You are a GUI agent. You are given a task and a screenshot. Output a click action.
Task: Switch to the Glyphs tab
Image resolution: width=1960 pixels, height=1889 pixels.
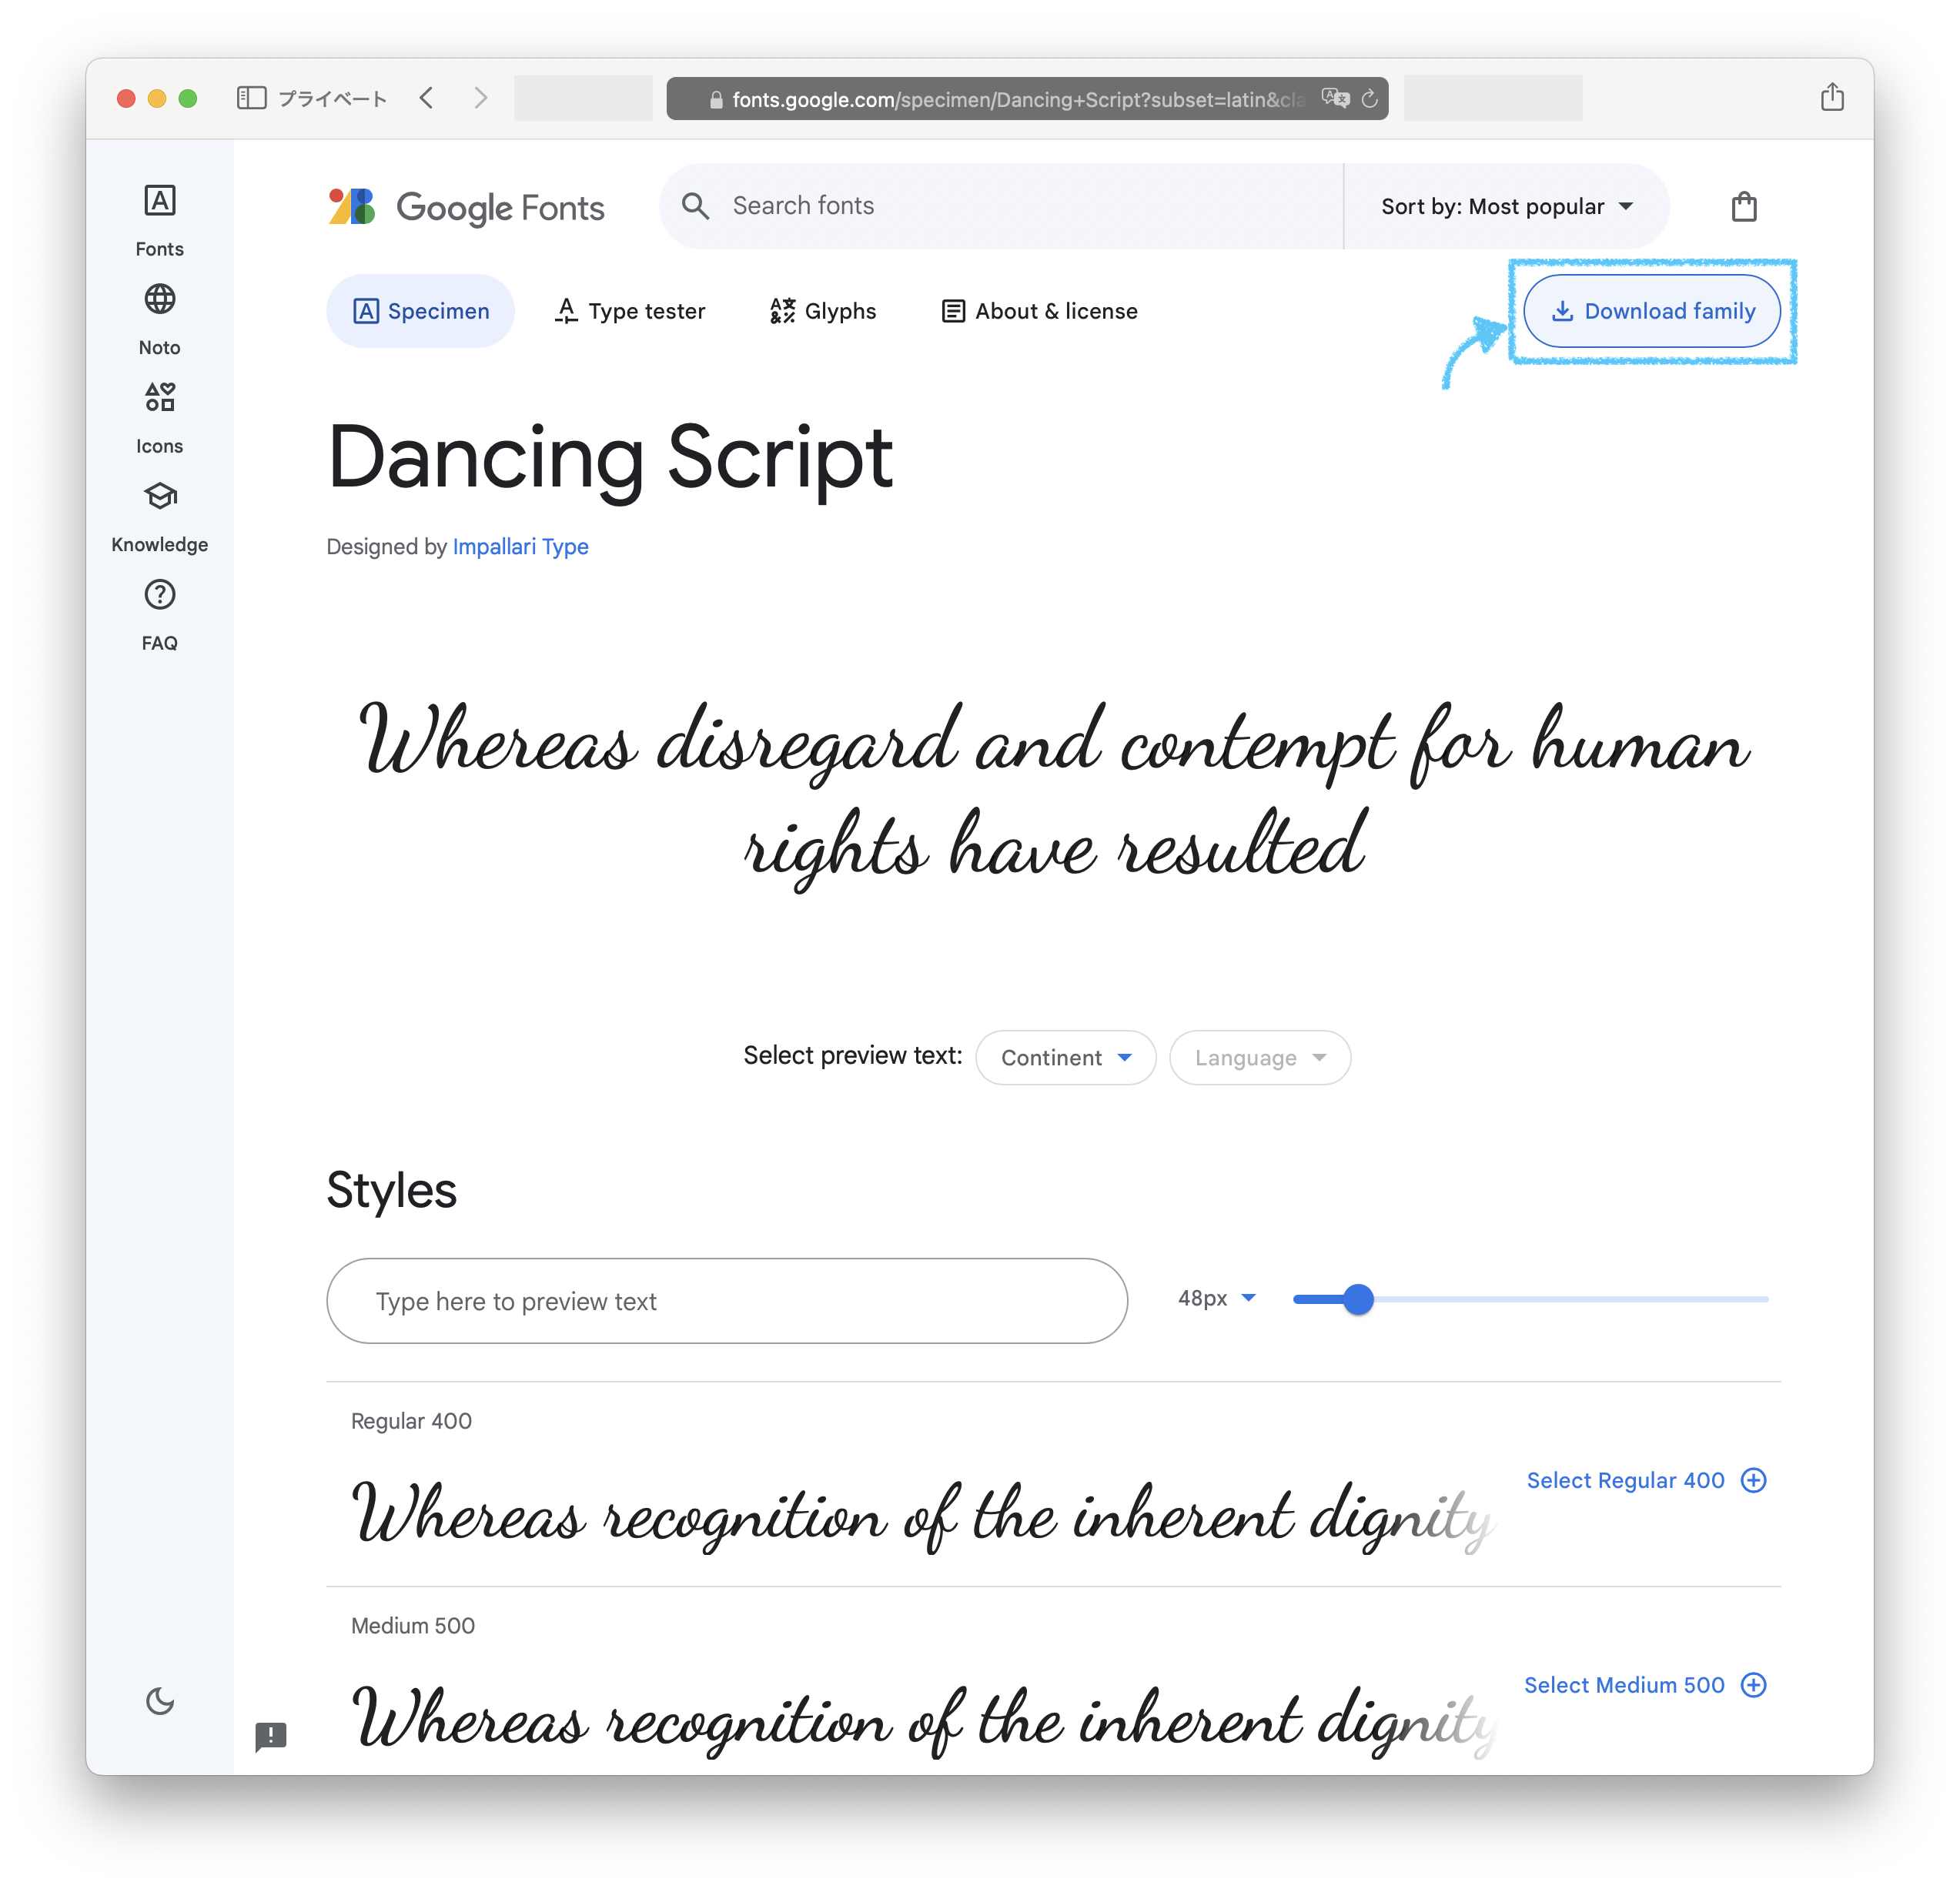pos(823,311)
